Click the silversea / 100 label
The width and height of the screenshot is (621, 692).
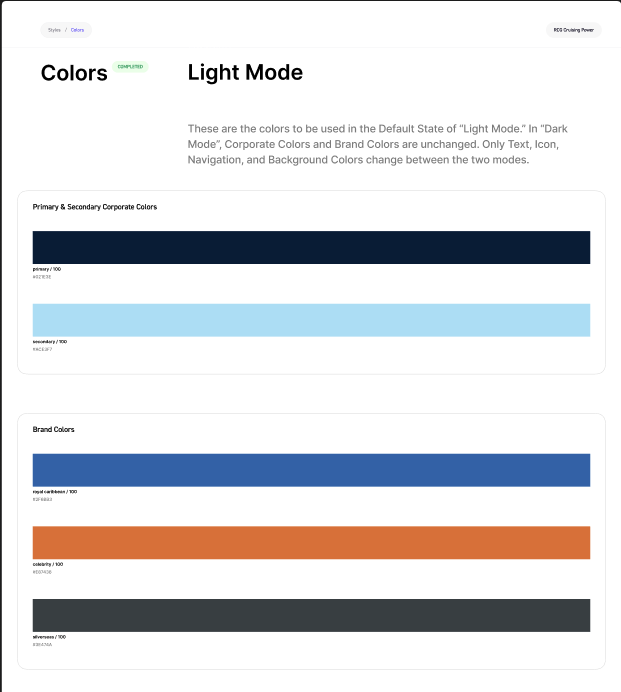click(x=49, y=637)
